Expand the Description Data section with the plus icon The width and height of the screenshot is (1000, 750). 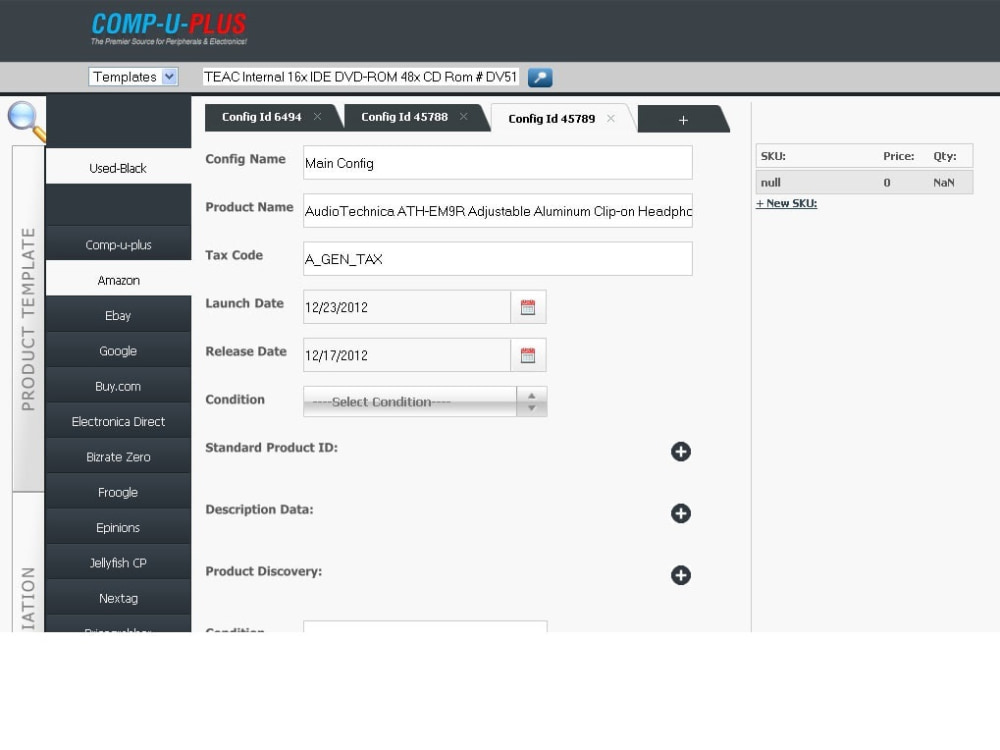[x=680, y=513]
